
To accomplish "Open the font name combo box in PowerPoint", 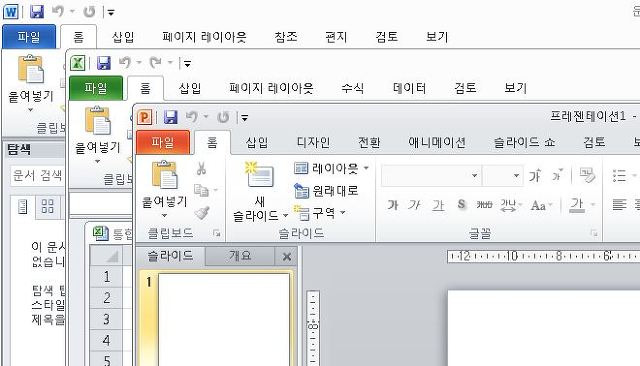I will (431, 175).
